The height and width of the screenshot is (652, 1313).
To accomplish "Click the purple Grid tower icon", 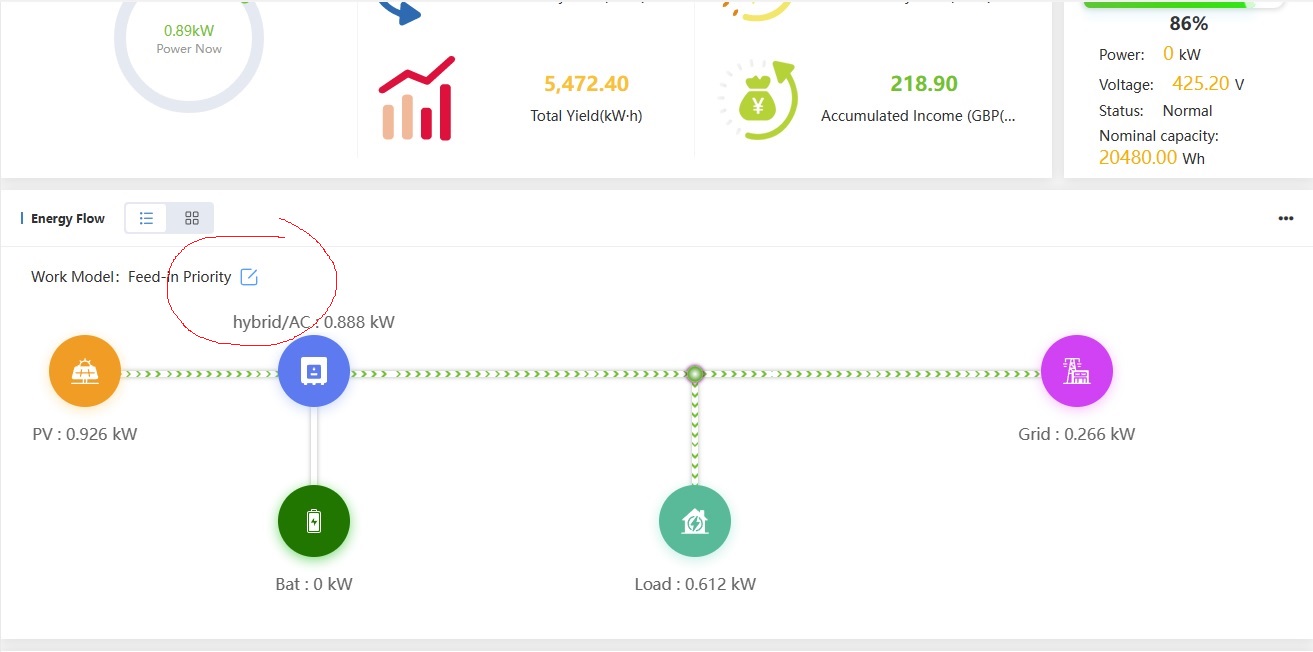I will tap(1077, 372).
